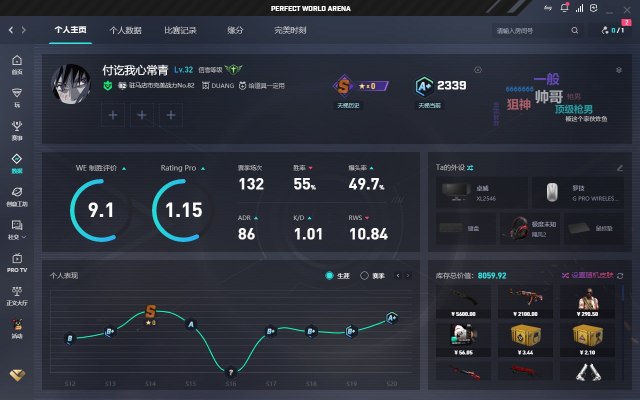The image size is (640, 400).
Task: Click the 132 matches count value
Action: pos(251,184)
